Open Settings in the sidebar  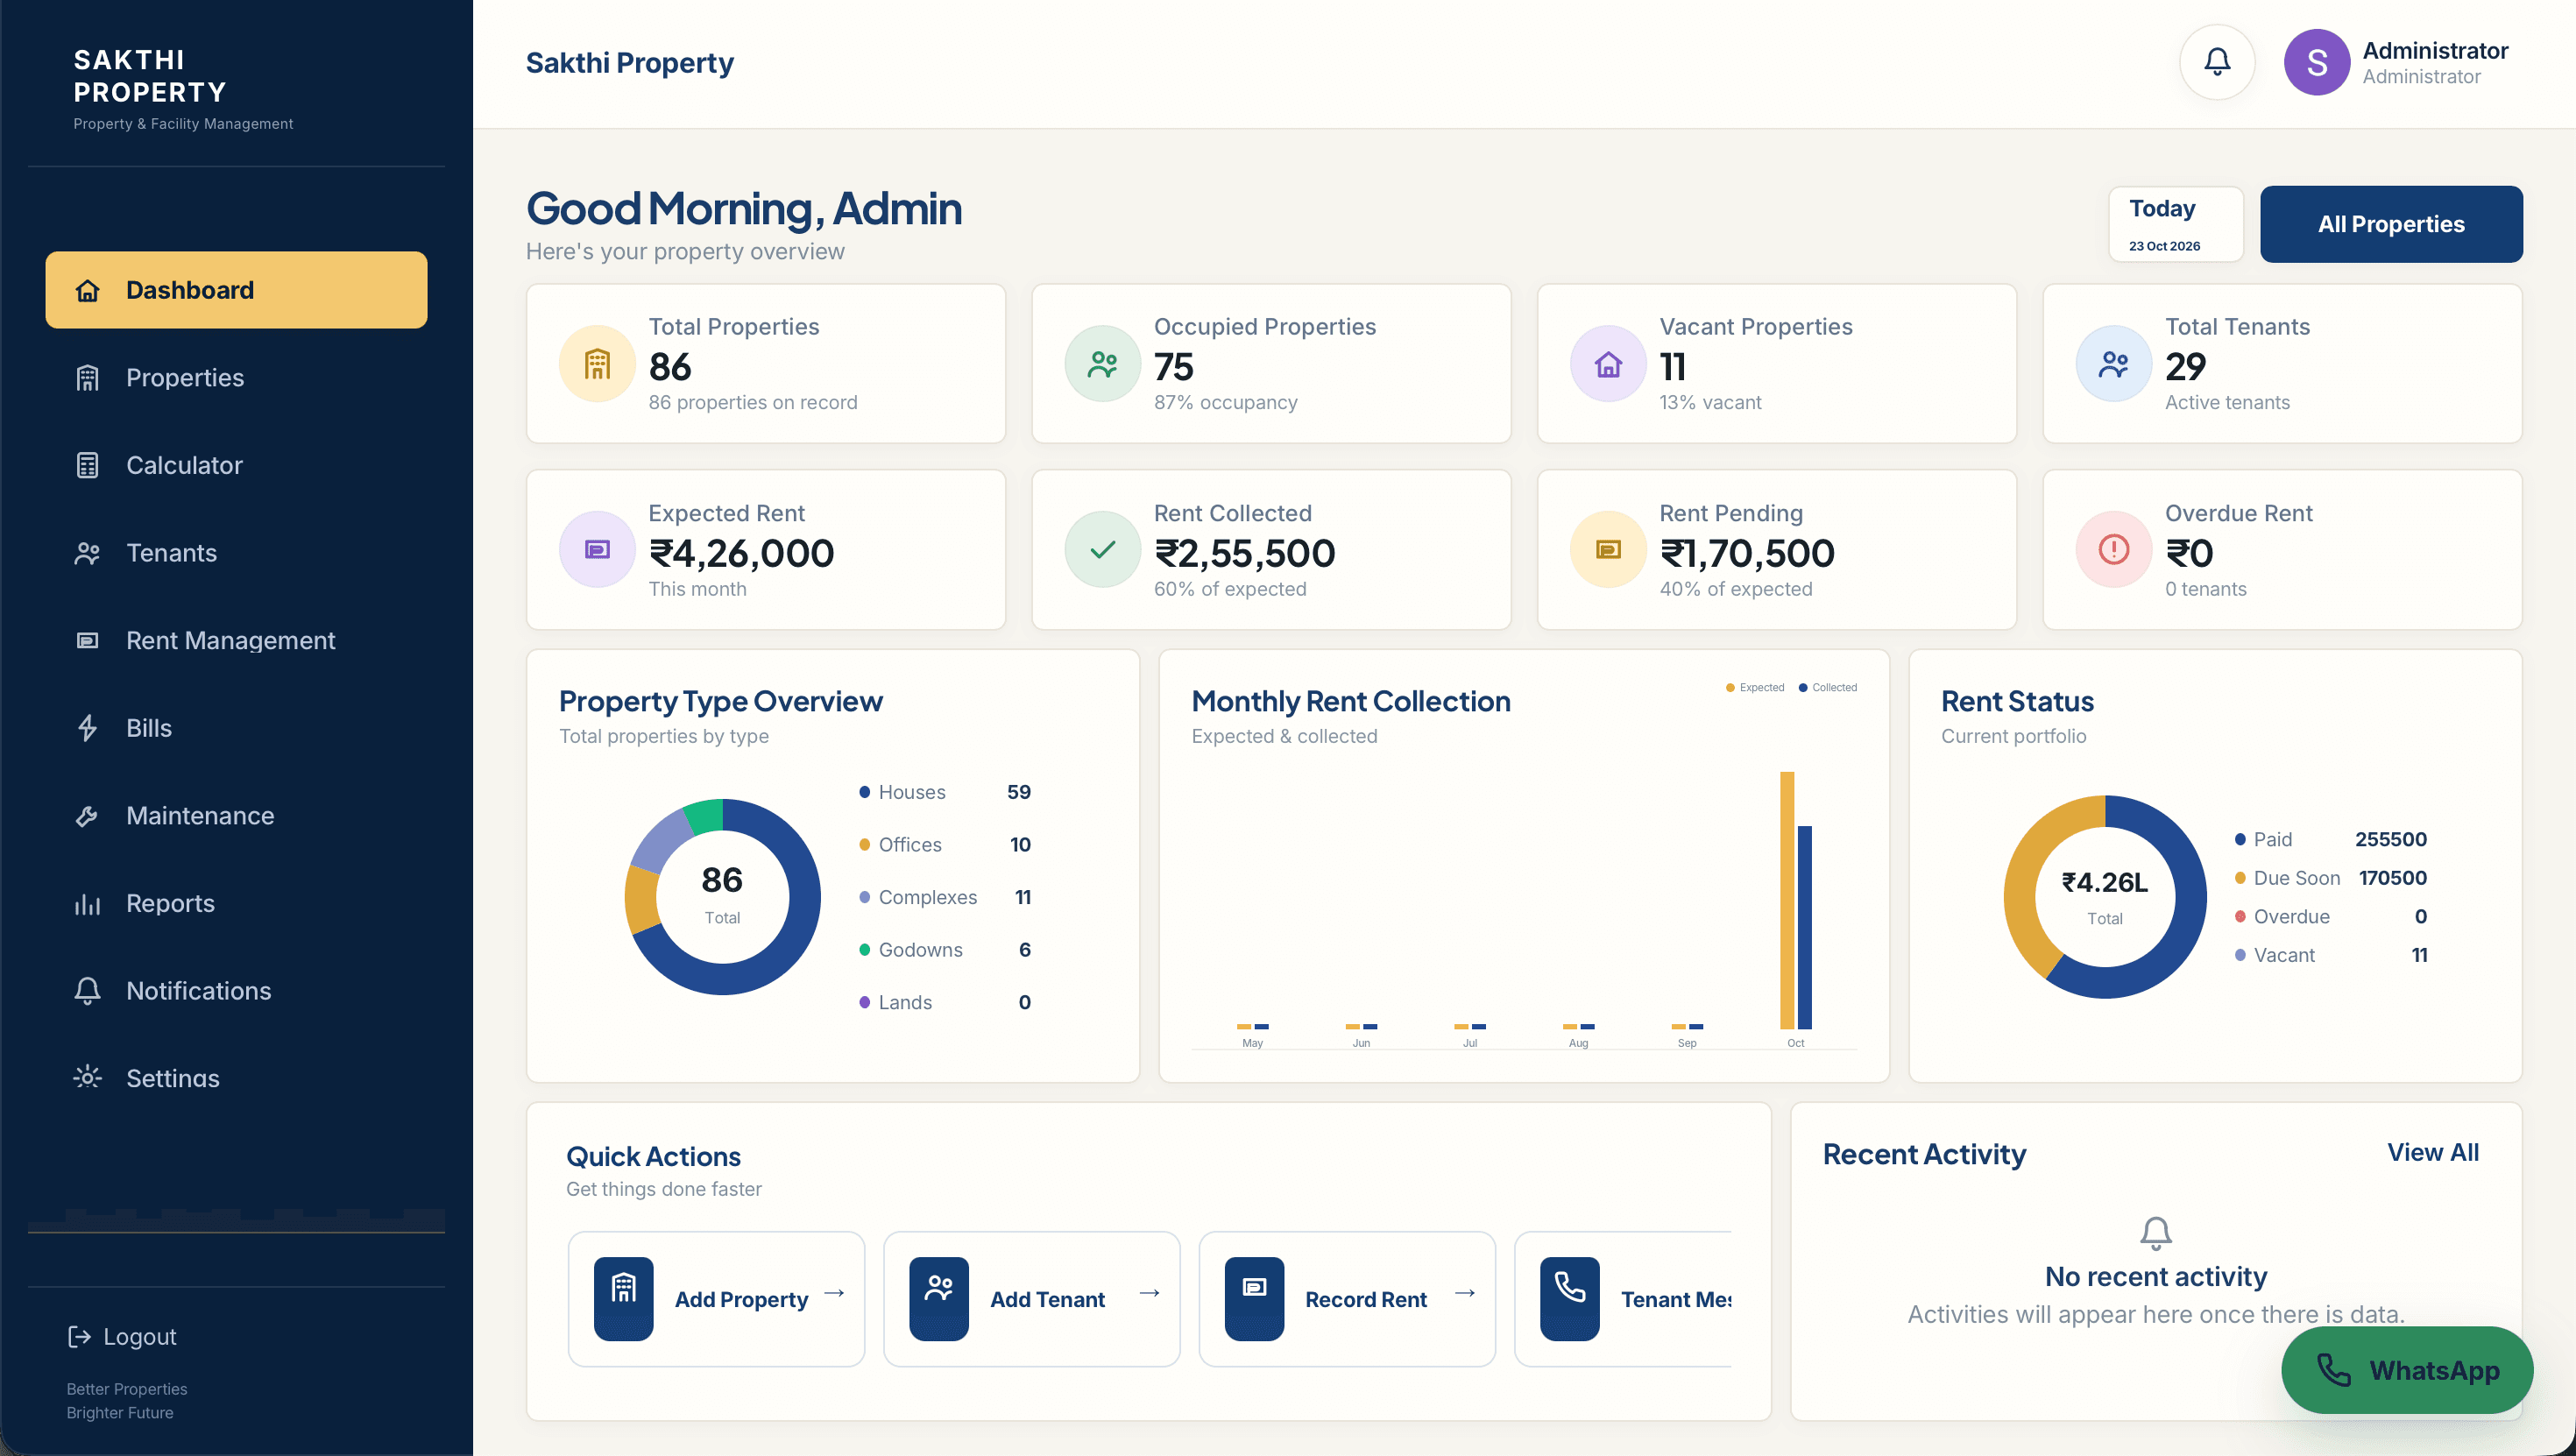(236, 1078)
